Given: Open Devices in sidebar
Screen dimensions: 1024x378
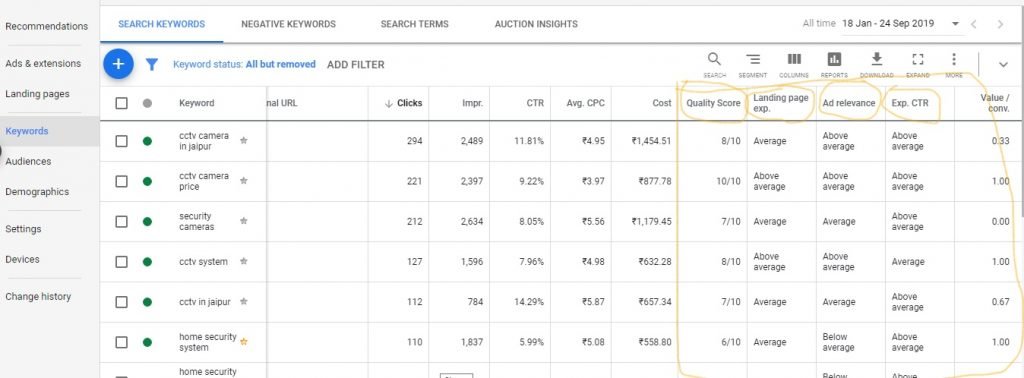Looking at the screenshot, I should [22, 259].
